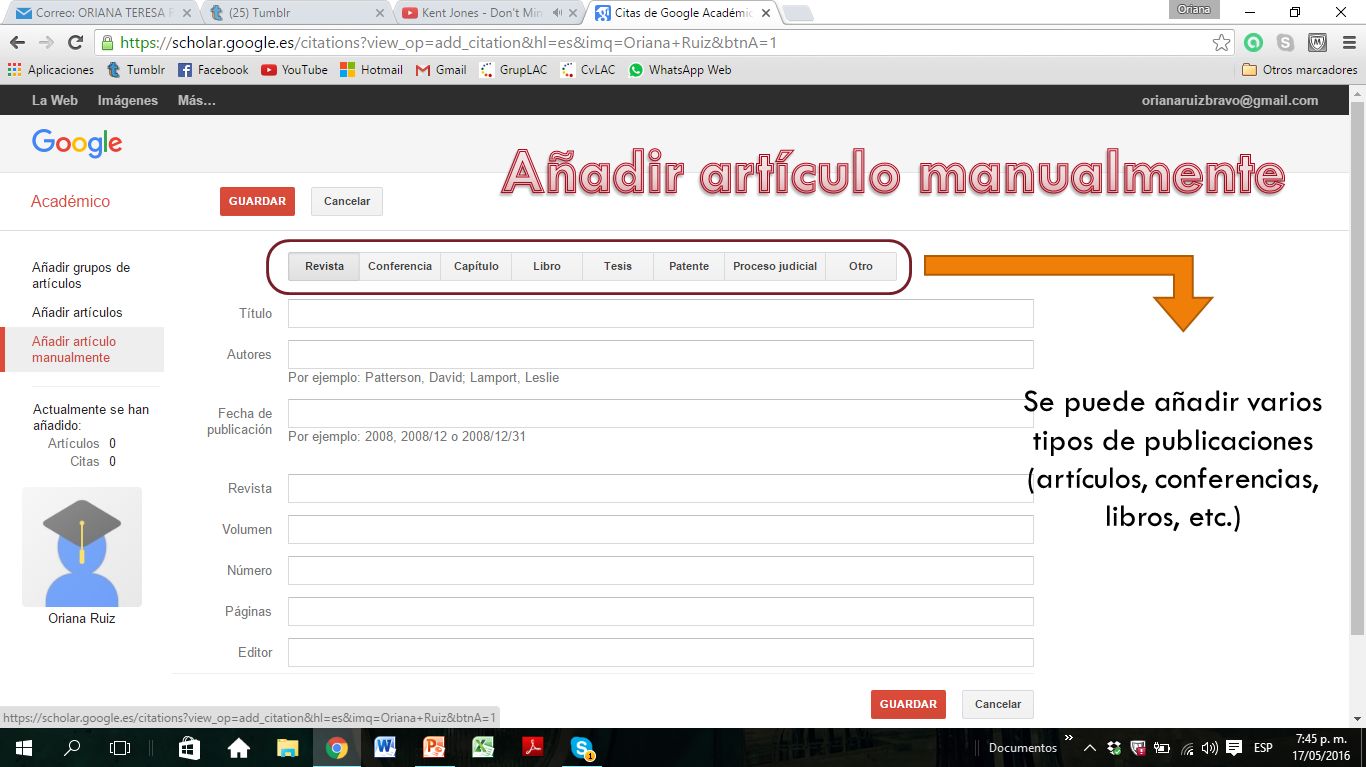1366x767 pixels.
Task: Select the Conferencia publication type tab
Action: tap(400, 266)
